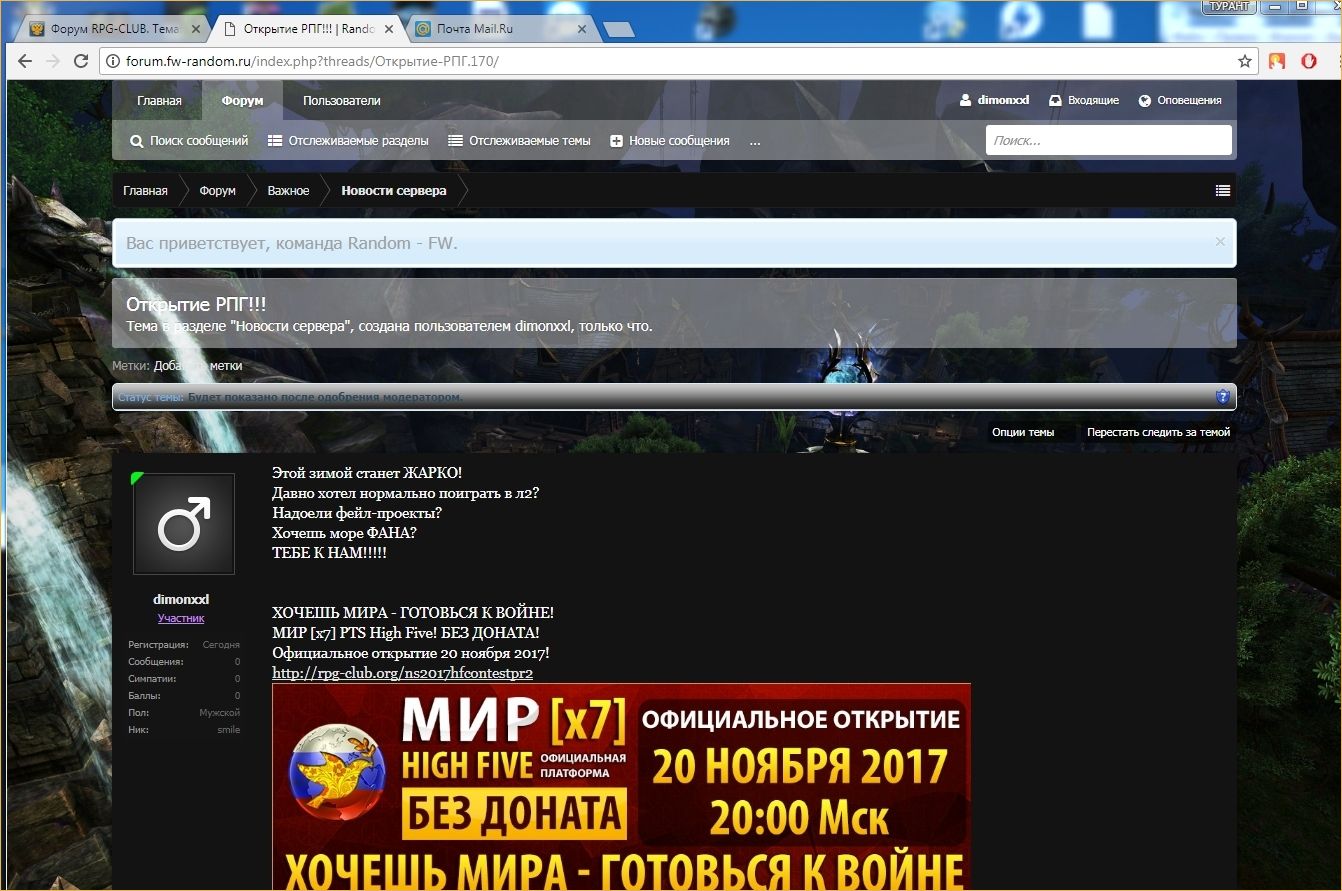Click the МИР x7 High Five banner
Image resolution: width=1342 pixels, height=891 pixels.
point(621,787)
